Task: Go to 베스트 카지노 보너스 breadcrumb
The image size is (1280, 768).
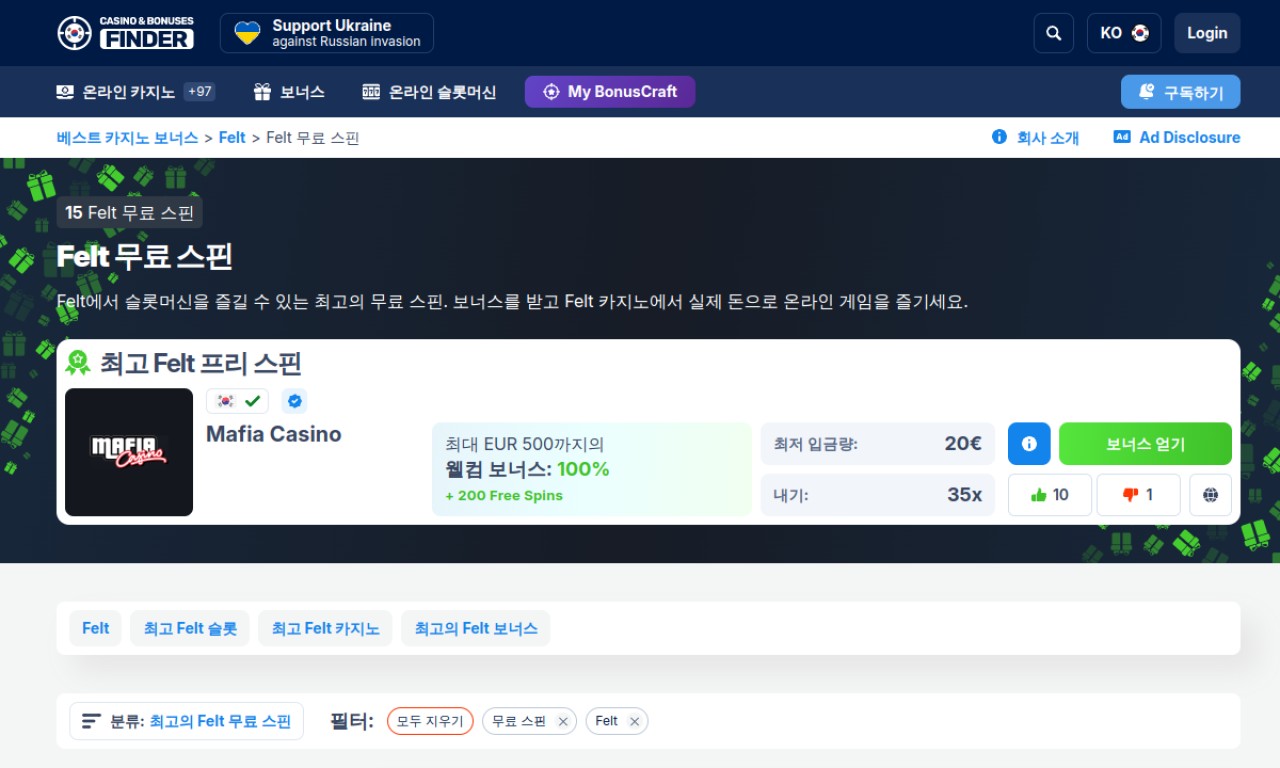Action: (x=128, y=138)
